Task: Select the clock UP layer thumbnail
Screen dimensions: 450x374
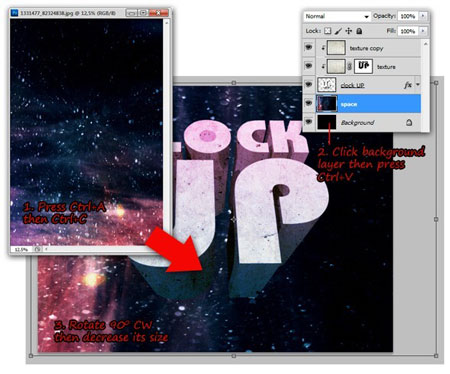Action: pos(327,85)
